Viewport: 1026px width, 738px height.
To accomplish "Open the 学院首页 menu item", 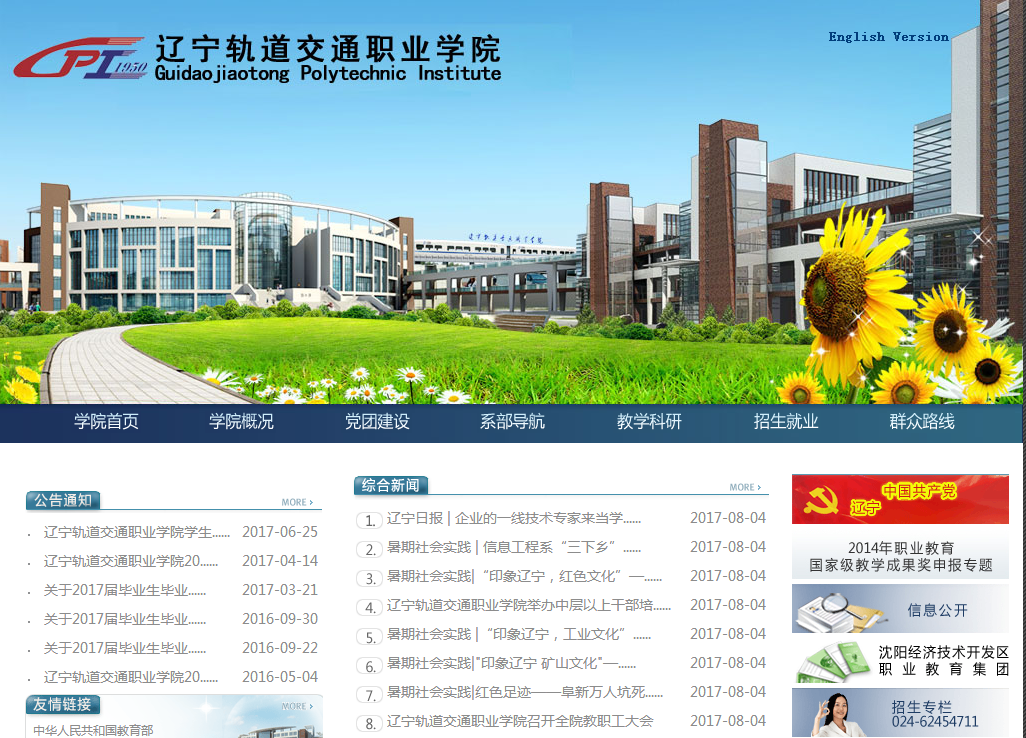I will (x=106, y=422).
